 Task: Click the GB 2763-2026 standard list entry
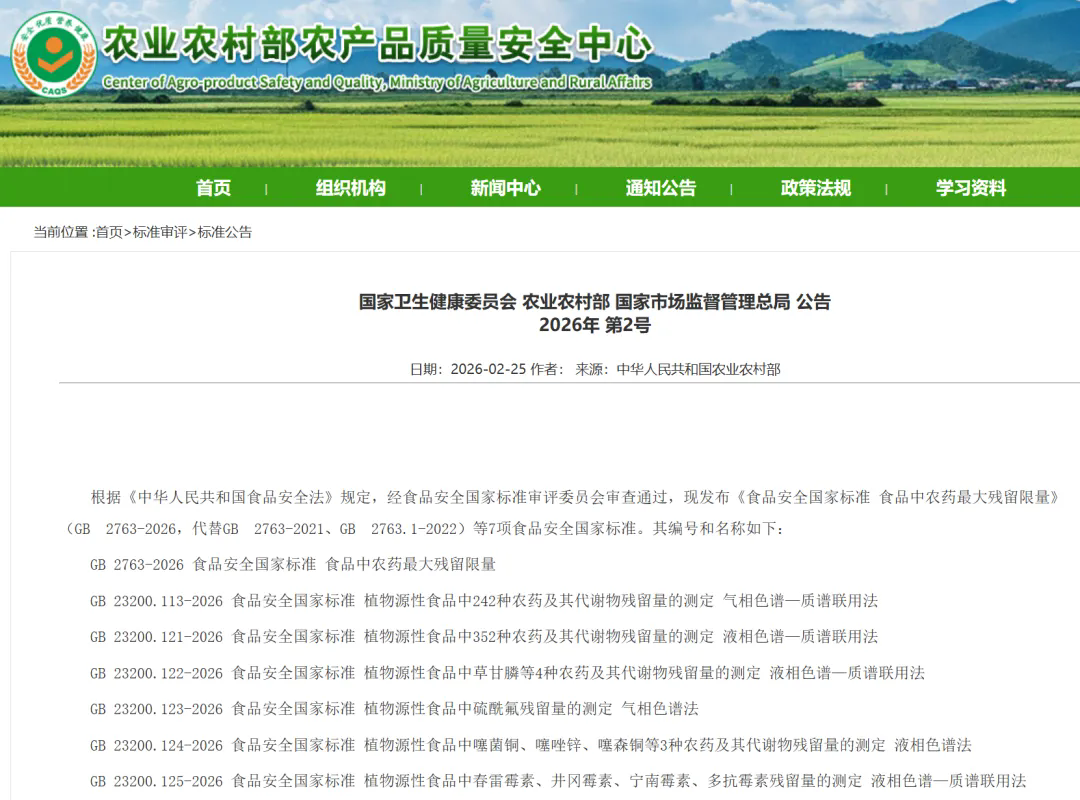click(293, 564)
